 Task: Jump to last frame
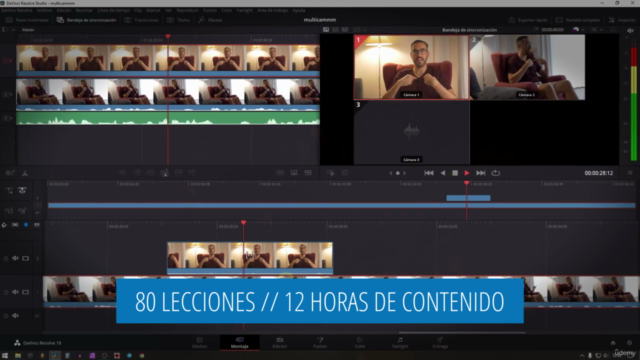click(481, 173)
